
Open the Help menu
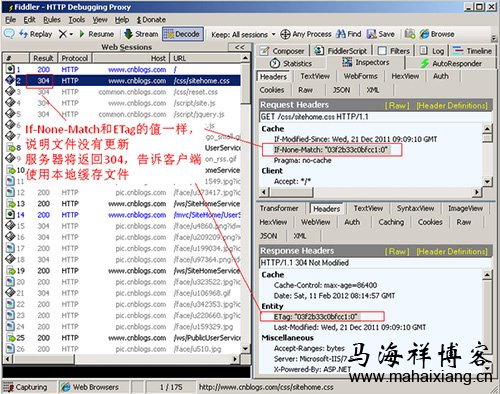click(x=122, y=20)
